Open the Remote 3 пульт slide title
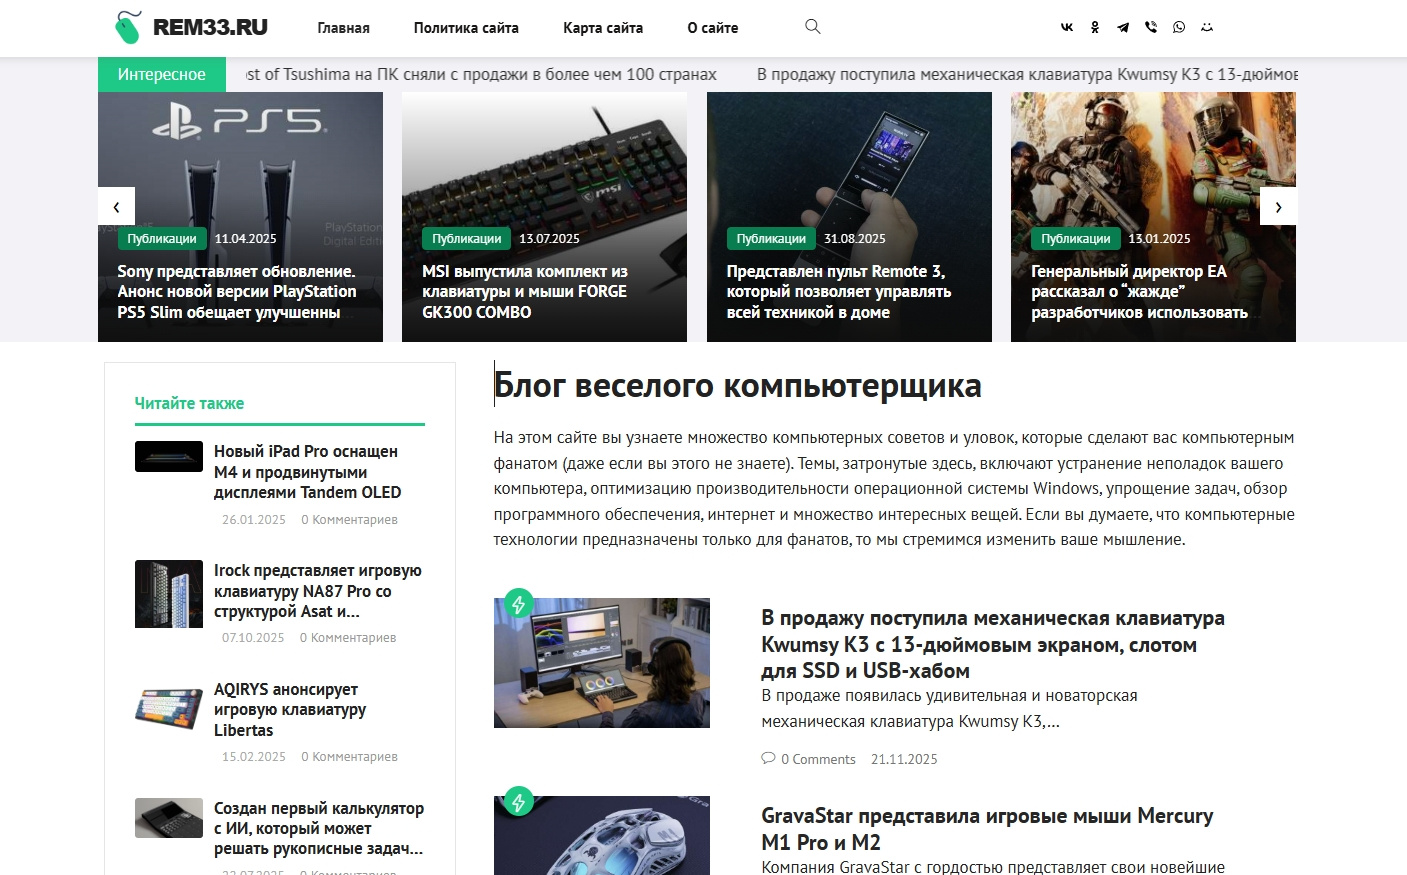 [x=839, y=292]
